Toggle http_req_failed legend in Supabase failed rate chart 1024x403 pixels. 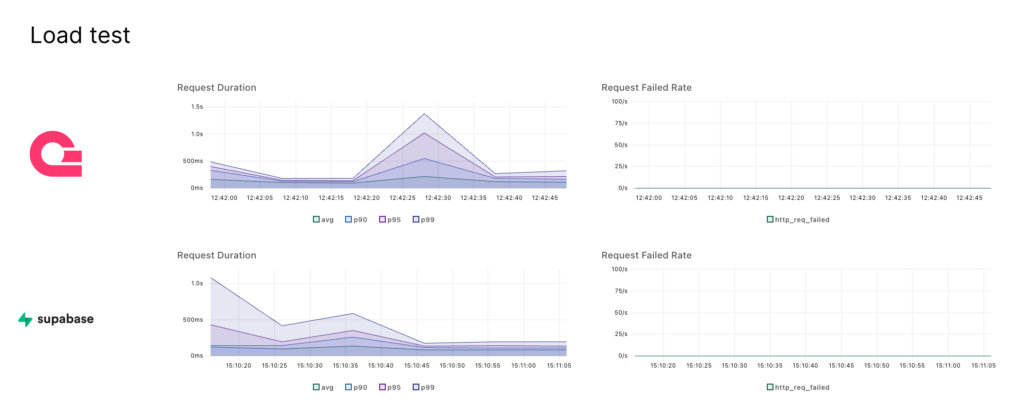click(797, 386)
